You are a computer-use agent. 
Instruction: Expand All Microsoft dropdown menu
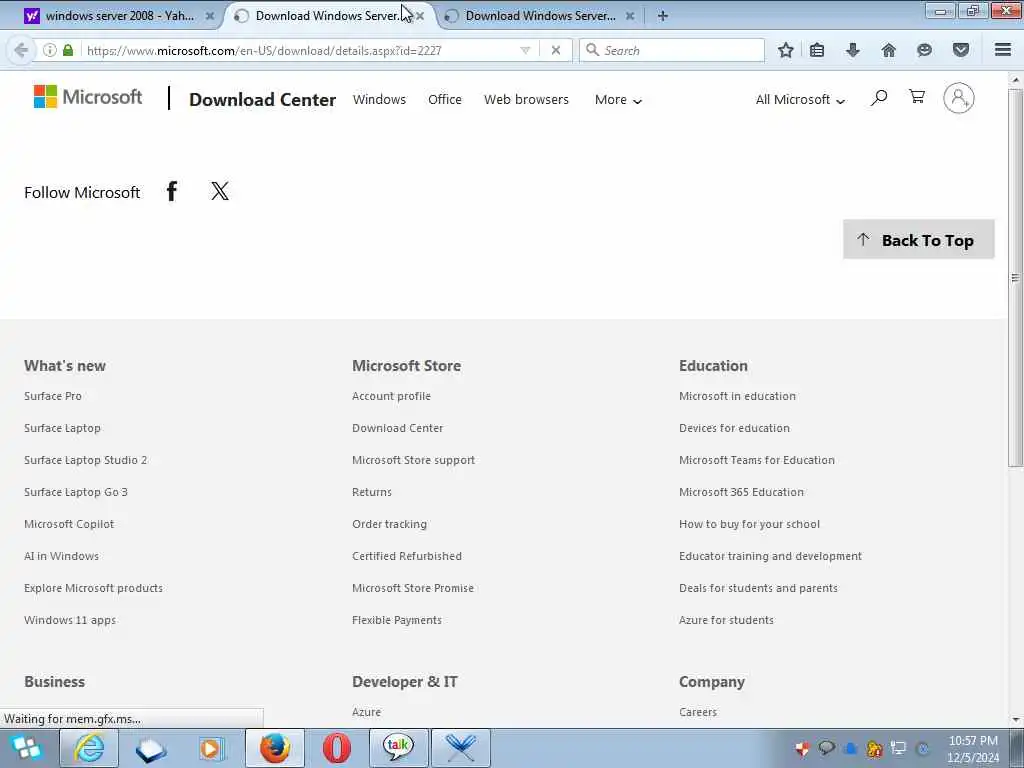click(x=800, y=100)
